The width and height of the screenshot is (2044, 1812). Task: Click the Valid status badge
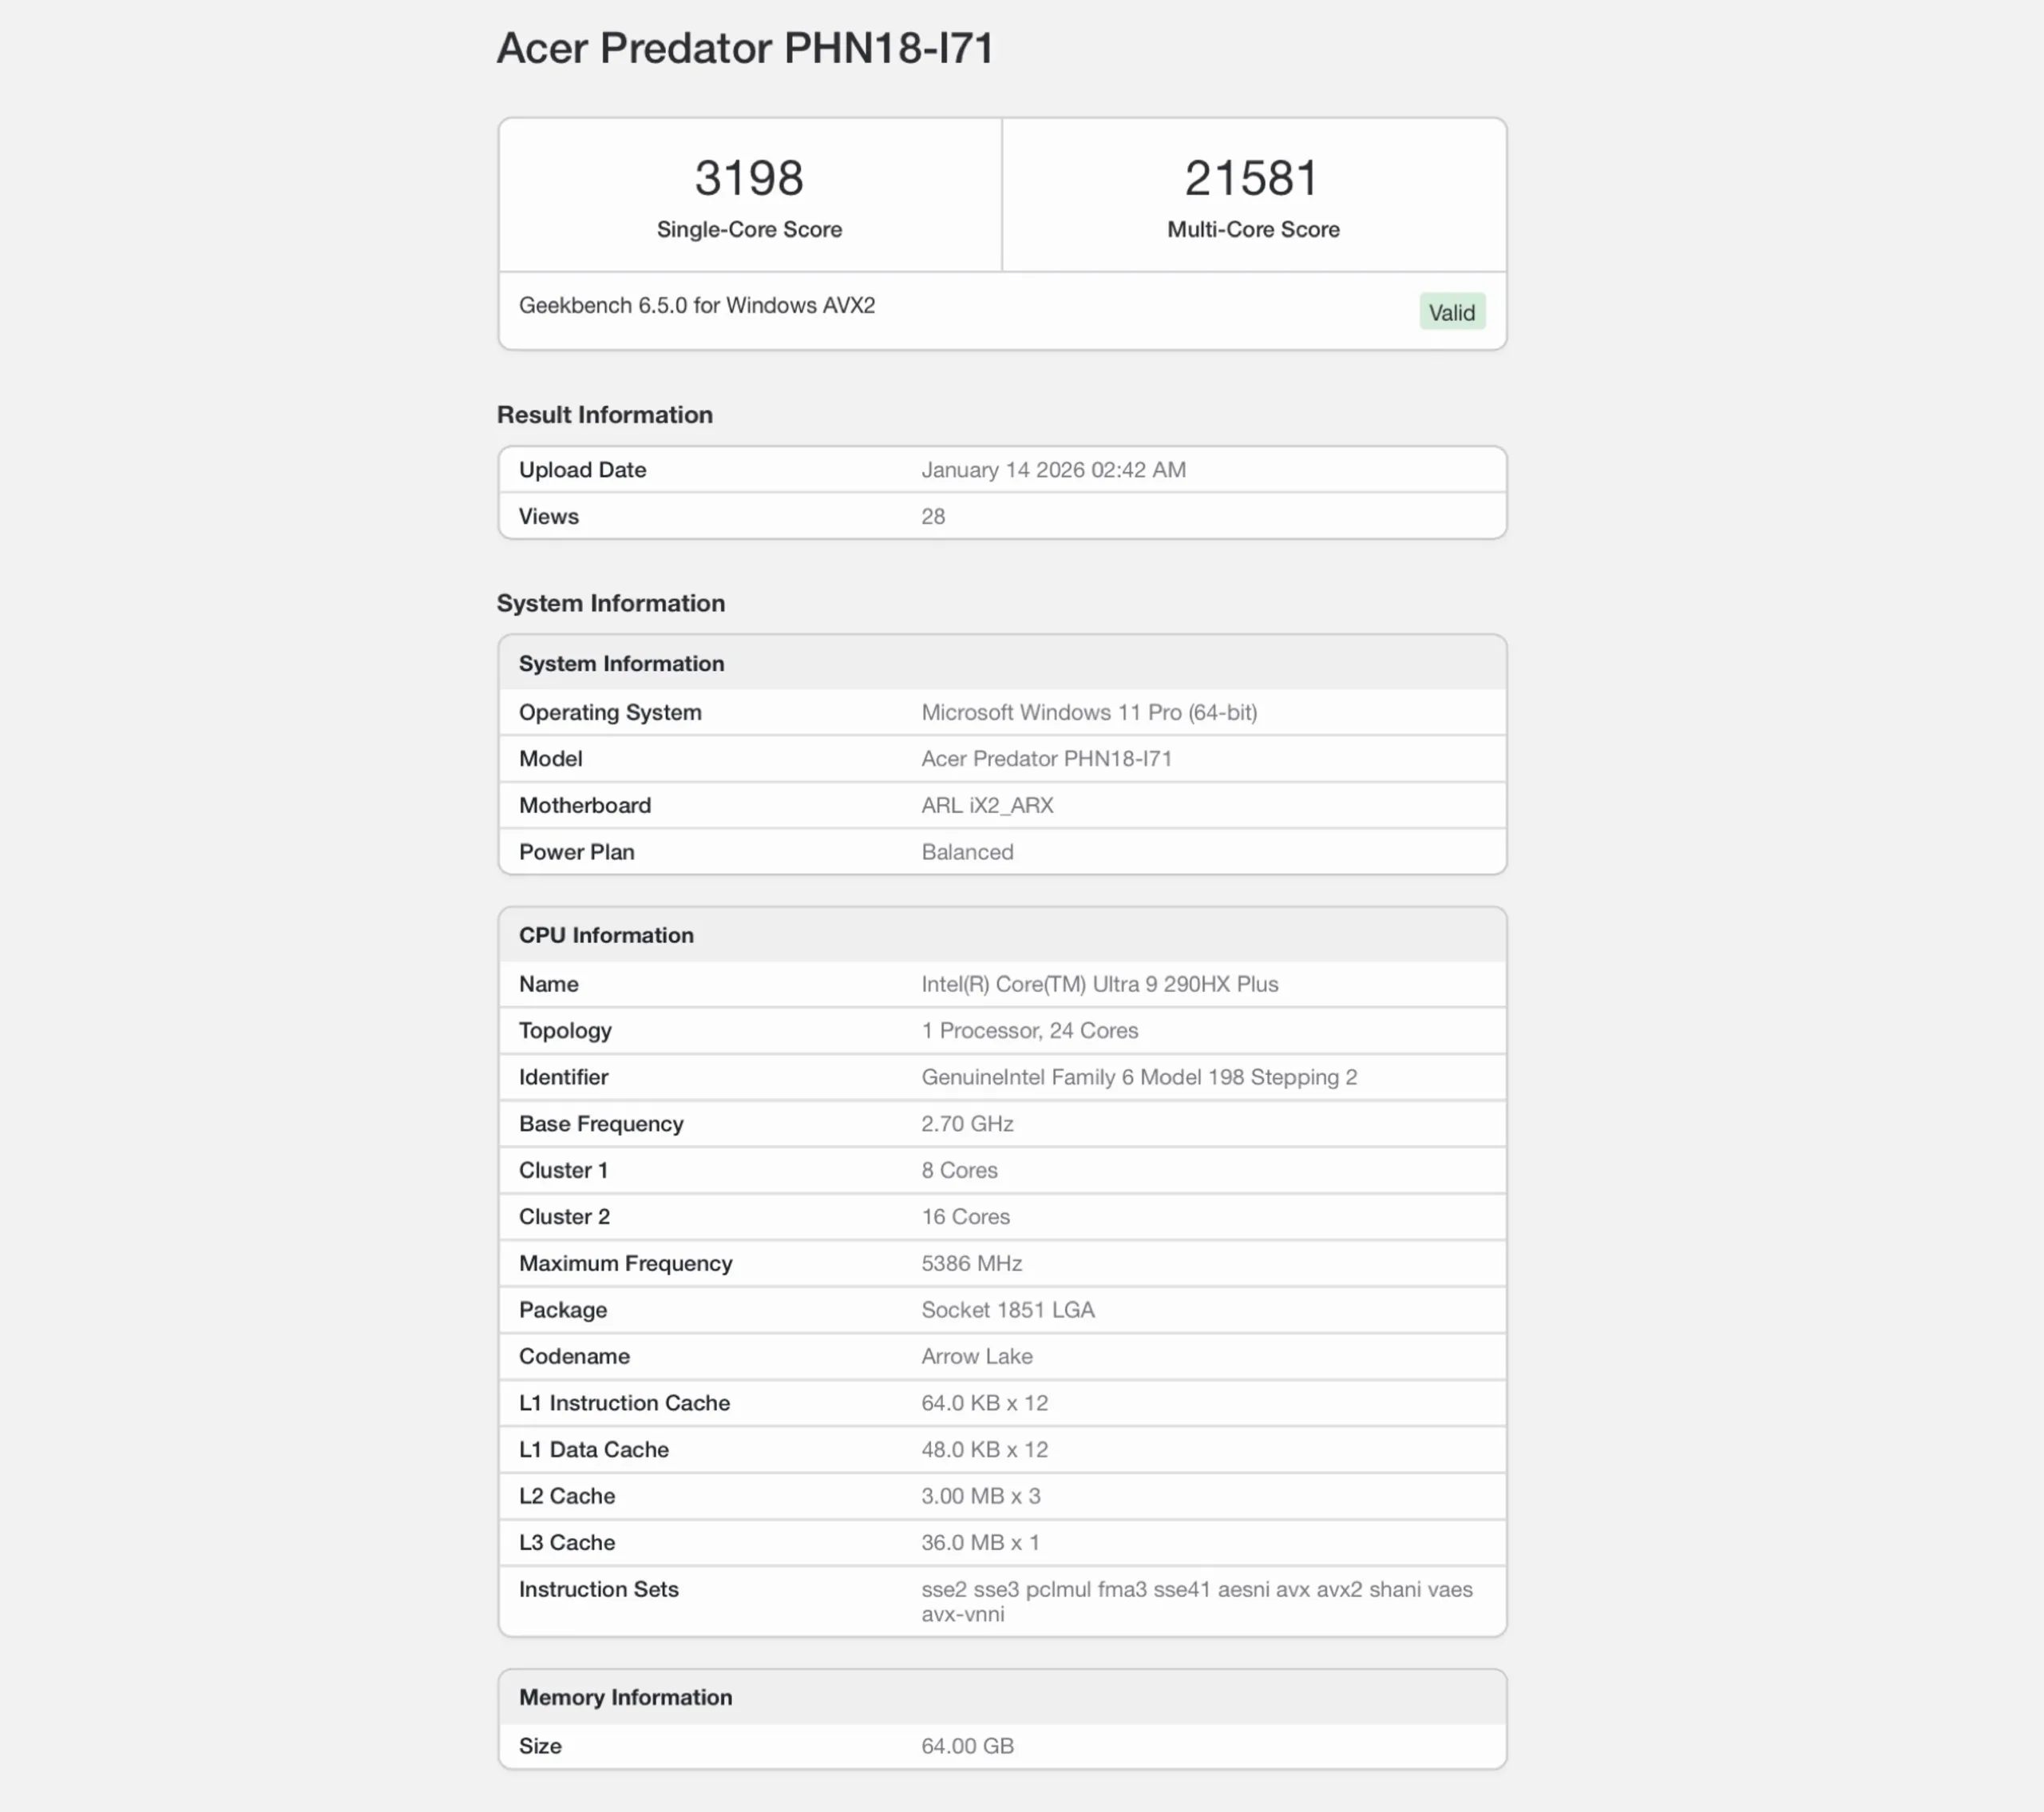[1451, 312]
